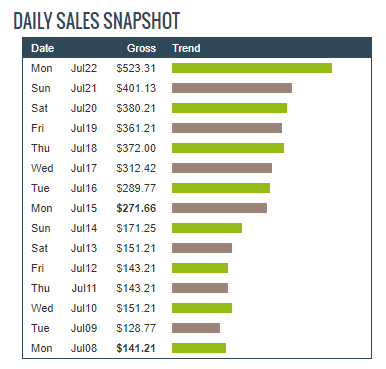Select the Jul20 date cell
The height and width of the screenshot is (369, 386).
pos(84,108)
